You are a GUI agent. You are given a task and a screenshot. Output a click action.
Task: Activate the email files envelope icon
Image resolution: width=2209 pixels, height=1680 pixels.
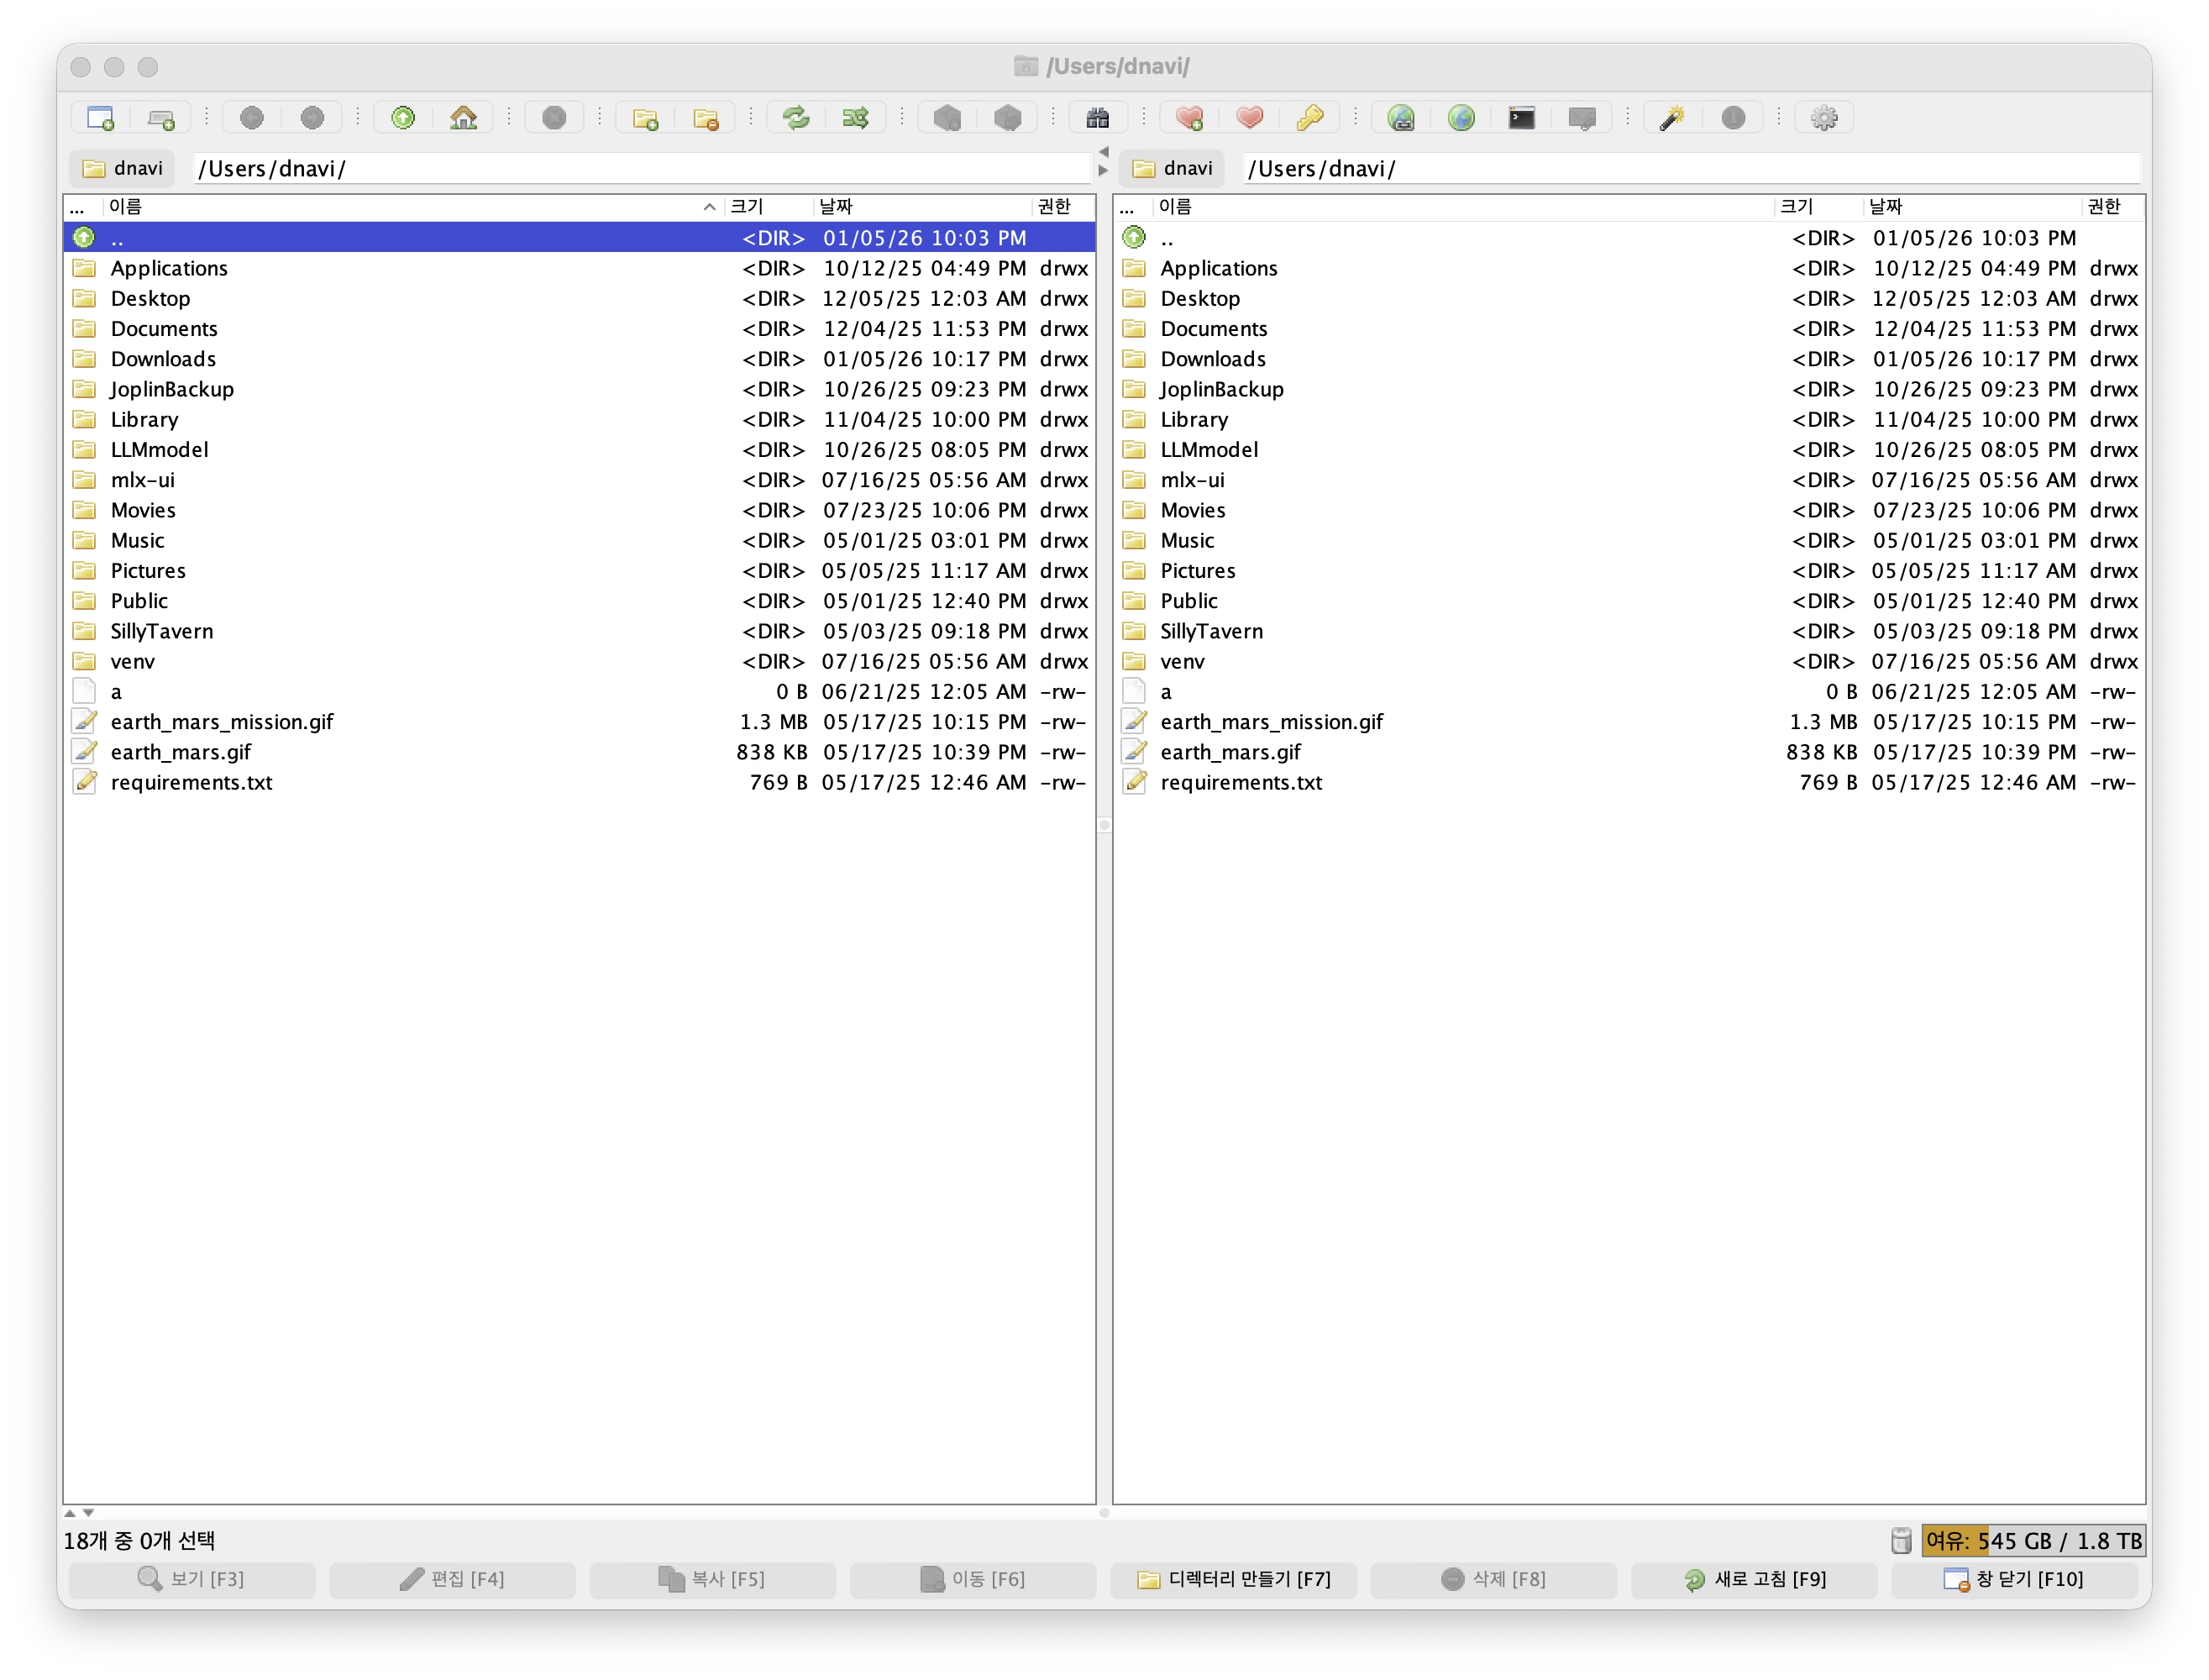[x=1581, y=117]
